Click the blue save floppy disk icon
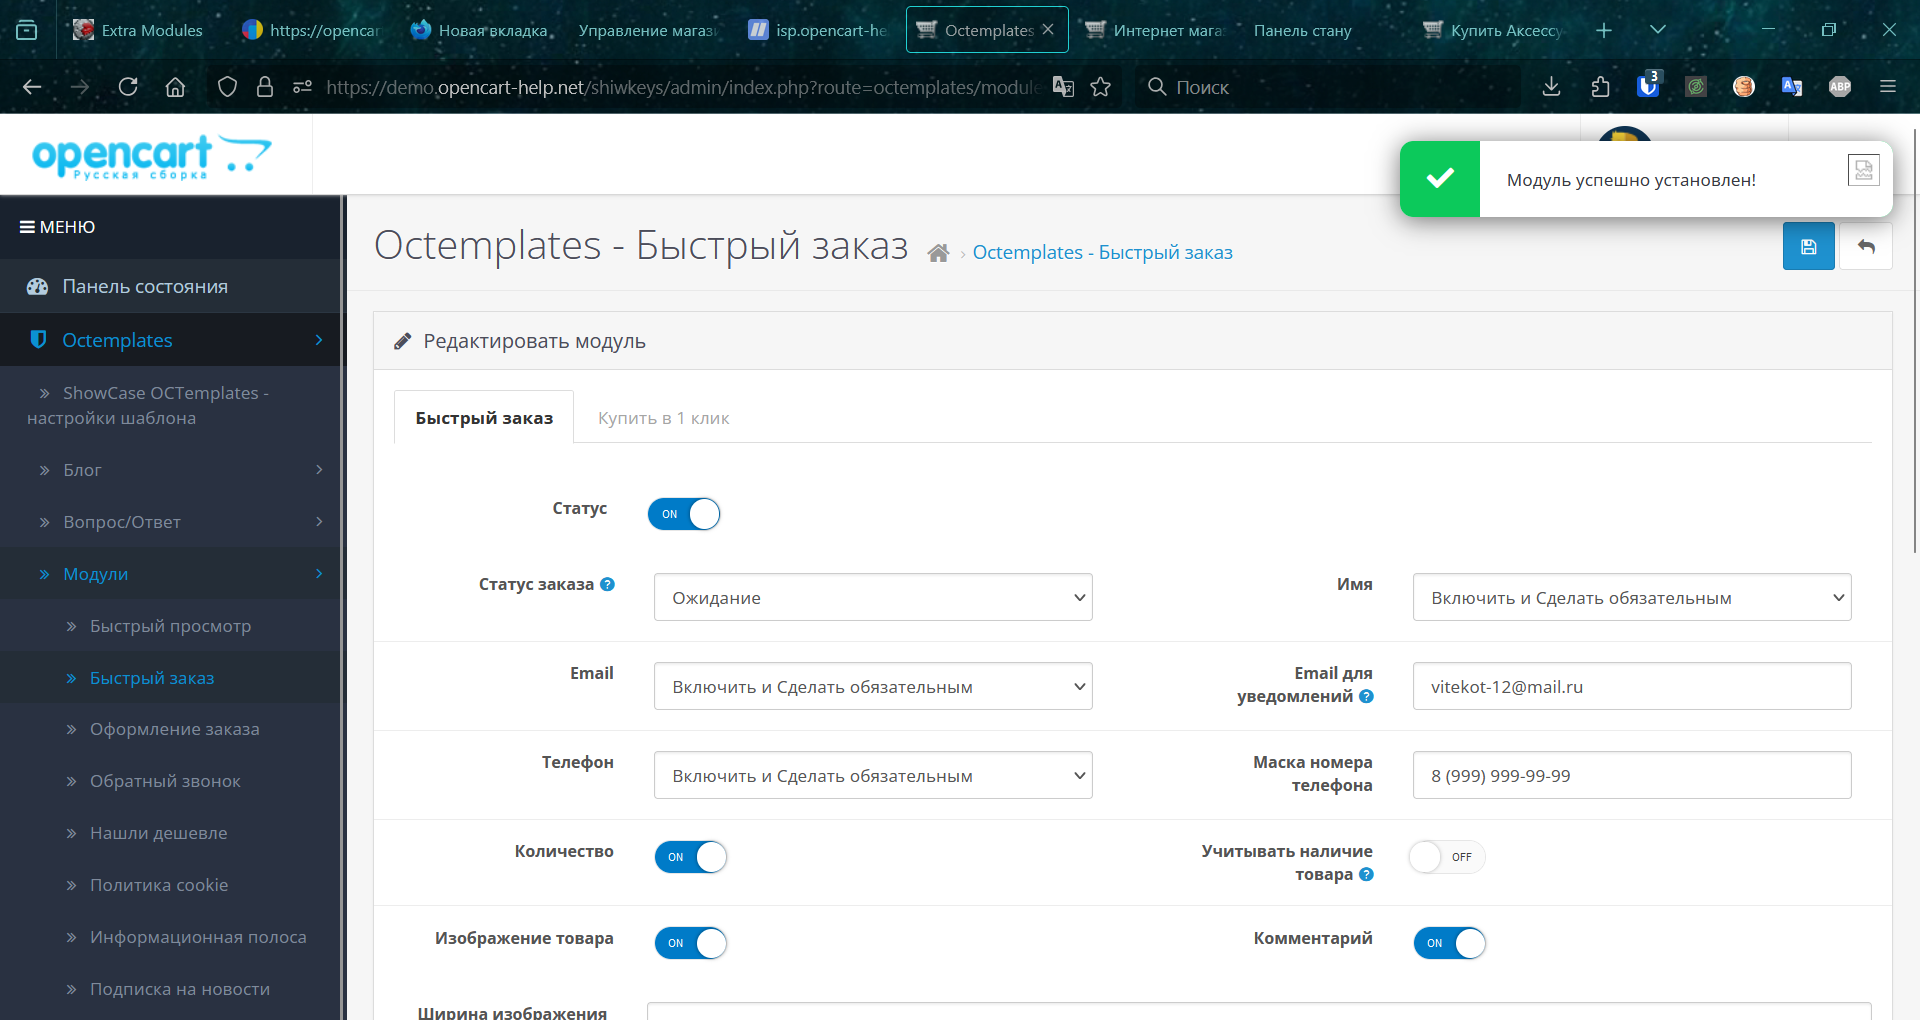 pyautogui.click(x=1808, y=246)
